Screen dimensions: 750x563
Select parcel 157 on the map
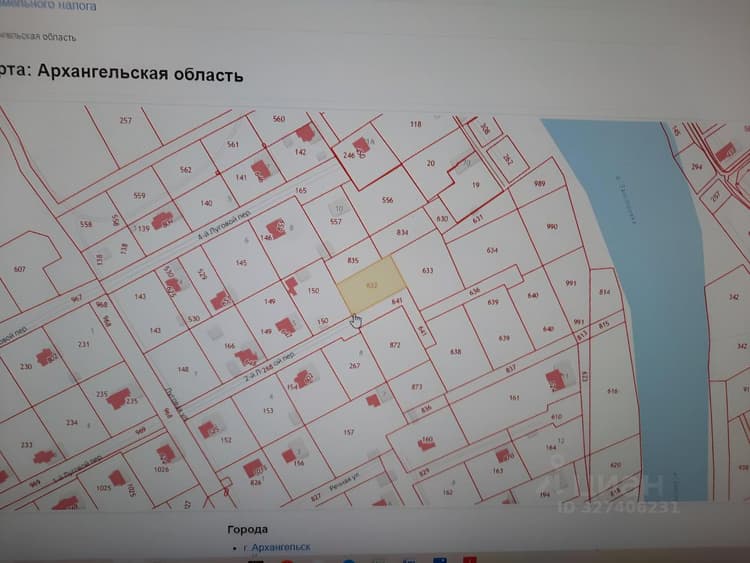coord(349,432)
